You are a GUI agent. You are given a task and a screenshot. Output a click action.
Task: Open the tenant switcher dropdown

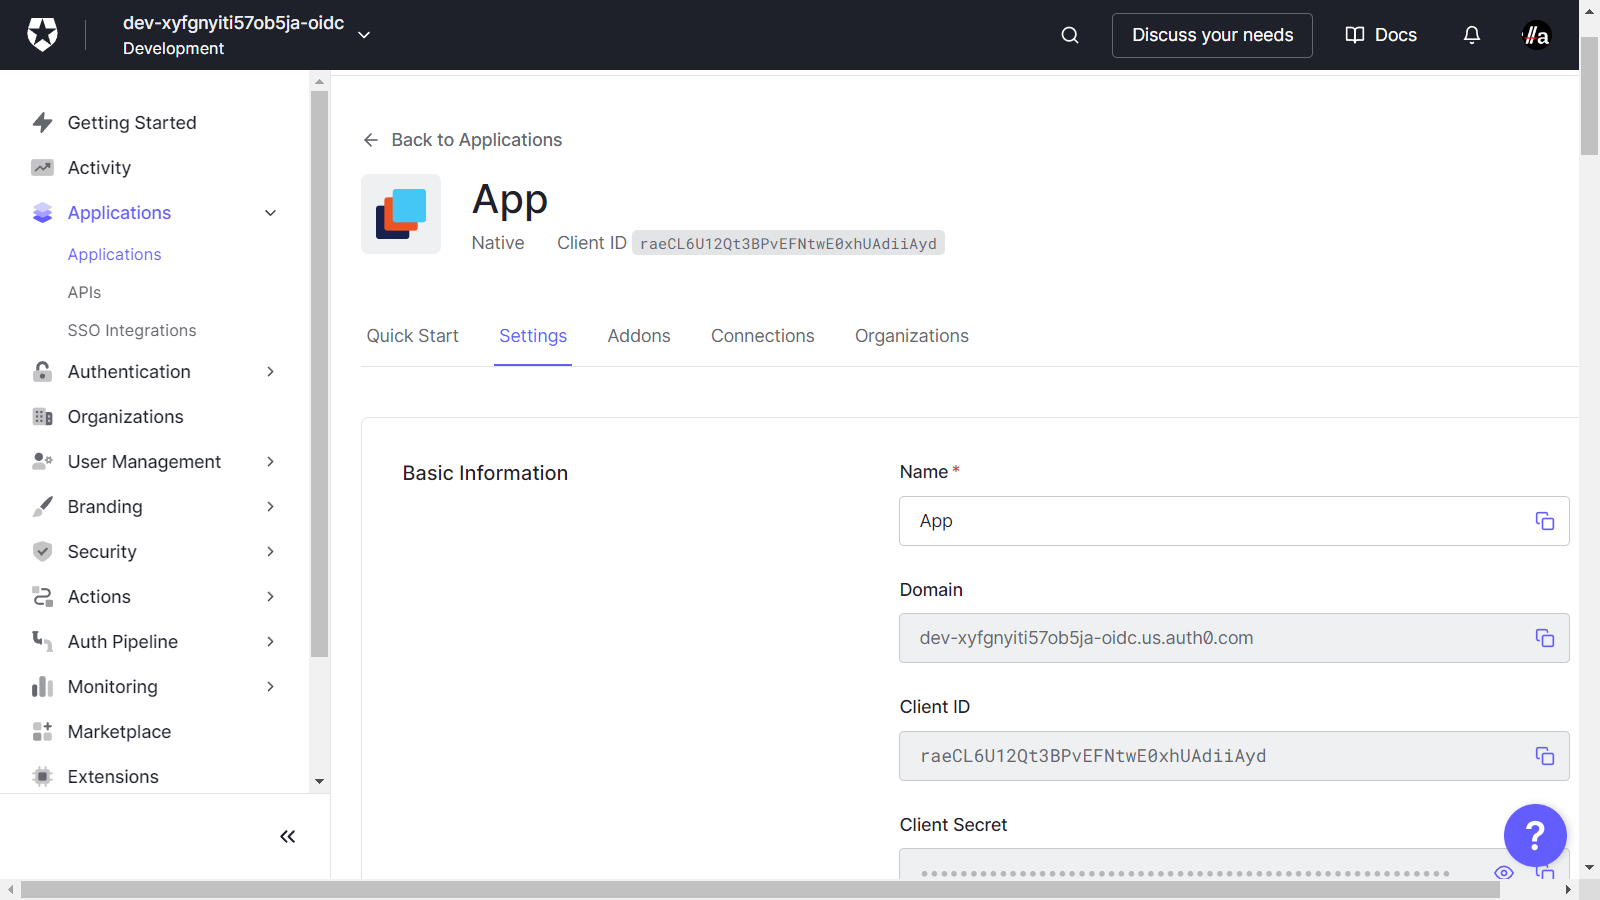pyautogui.click(x=364, y=35)
